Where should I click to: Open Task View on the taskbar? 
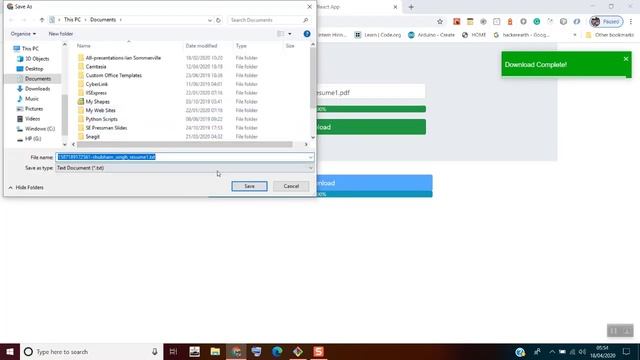coord(173,351)
